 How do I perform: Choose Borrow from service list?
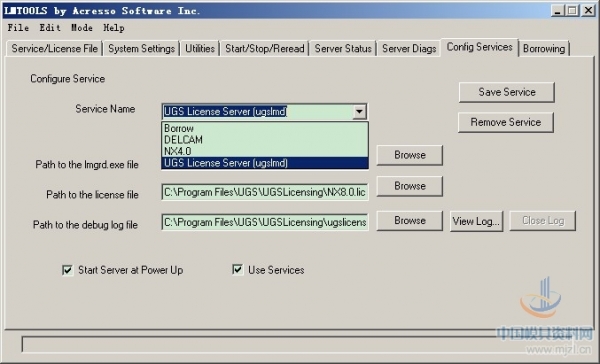tap(265, 128)
